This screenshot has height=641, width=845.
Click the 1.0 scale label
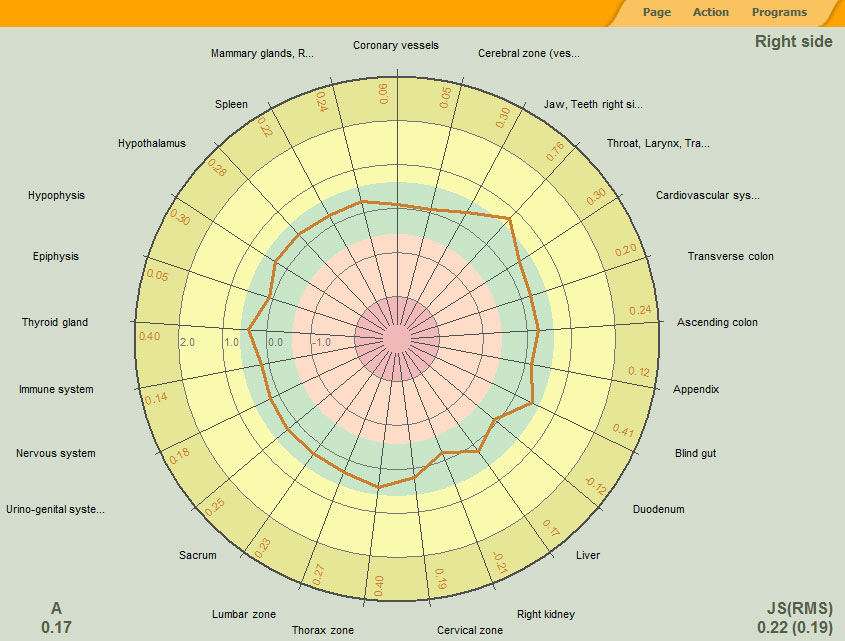(232, 342)
